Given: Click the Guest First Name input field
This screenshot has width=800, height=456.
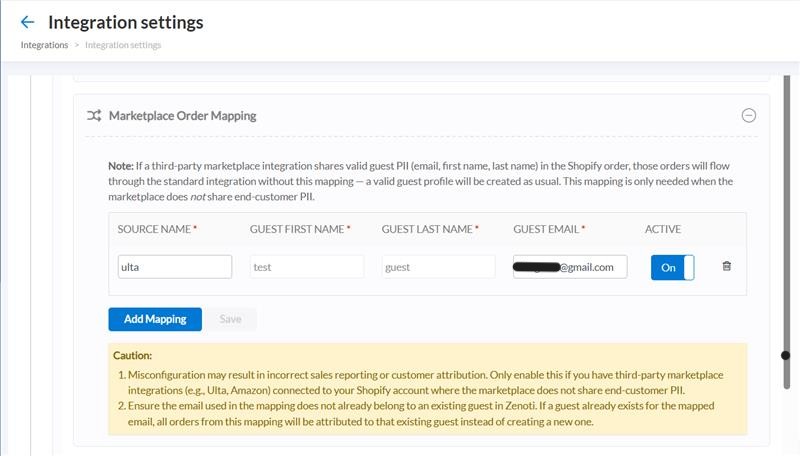Looking at the screenshot, I should (x=307, y=267).
